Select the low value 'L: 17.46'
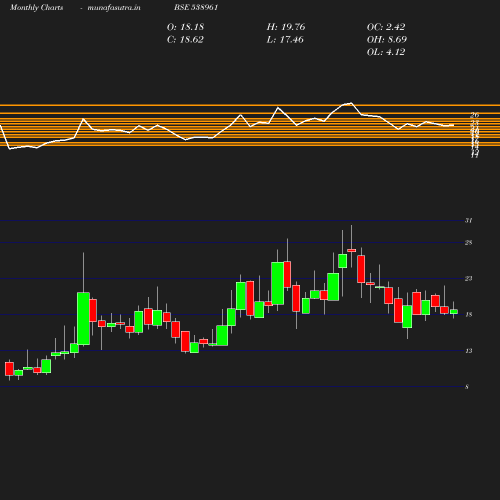 click(x=285, y=40)
